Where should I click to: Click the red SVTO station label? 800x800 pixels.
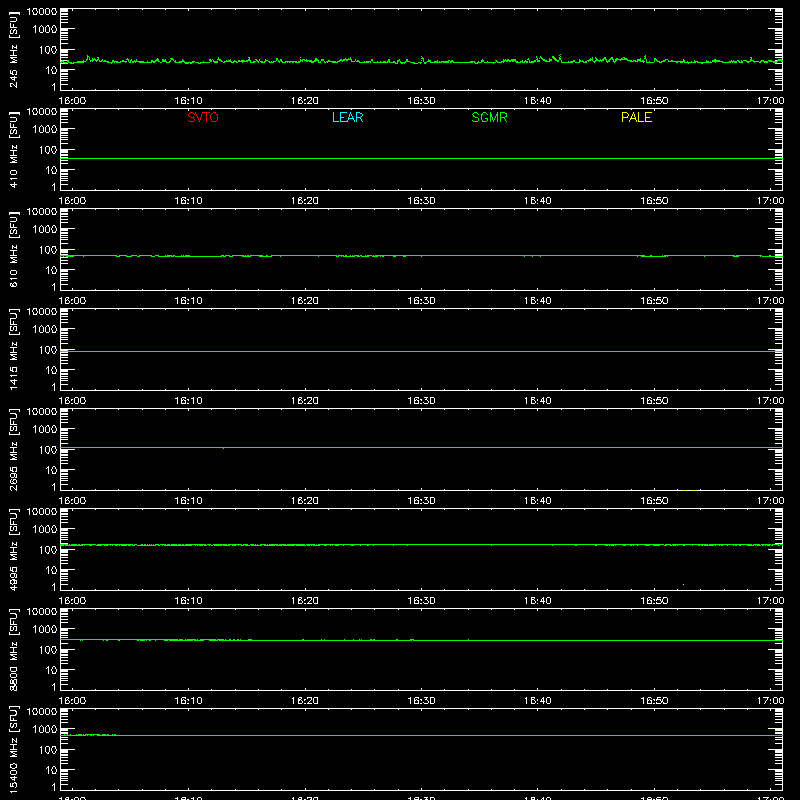click(x=203, y=117)
